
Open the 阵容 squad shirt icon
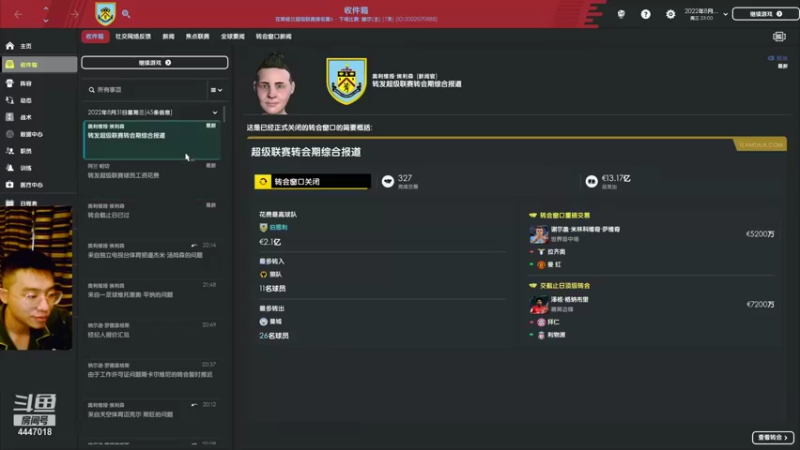(10, 83)
